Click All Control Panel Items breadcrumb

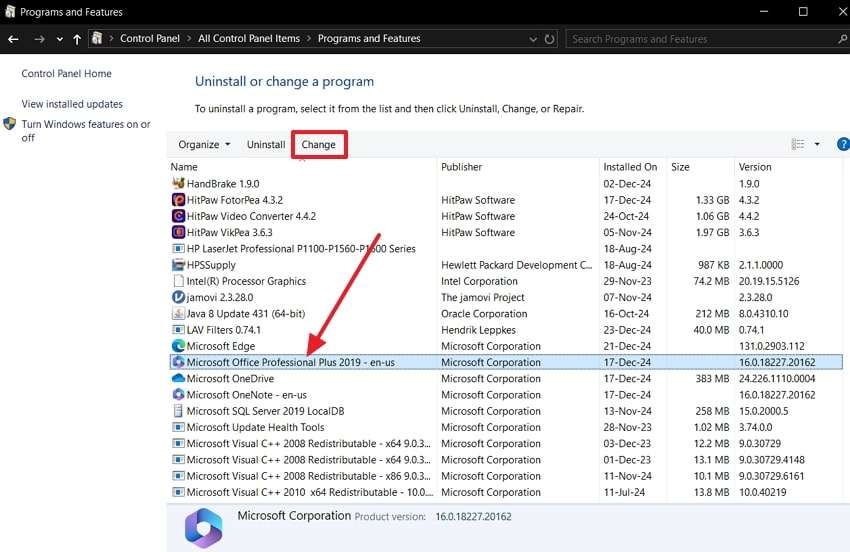pos(249,38)
